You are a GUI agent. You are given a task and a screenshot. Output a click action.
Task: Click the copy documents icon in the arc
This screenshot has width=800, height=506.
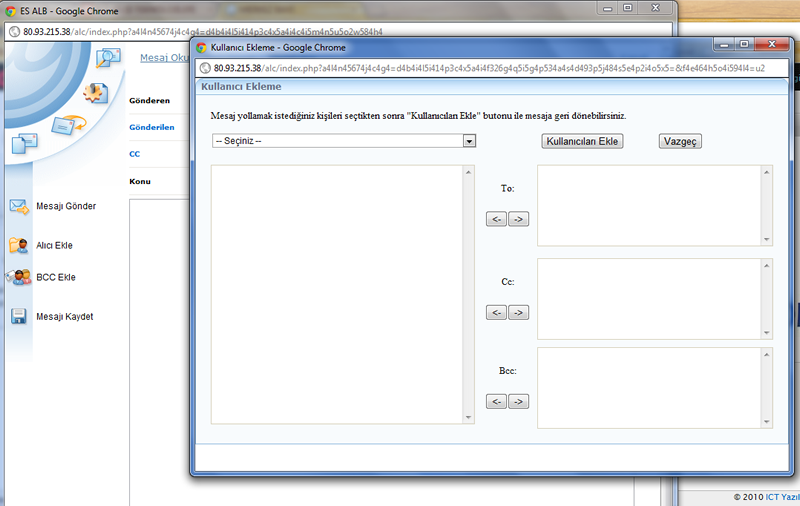tap(25, 143)
